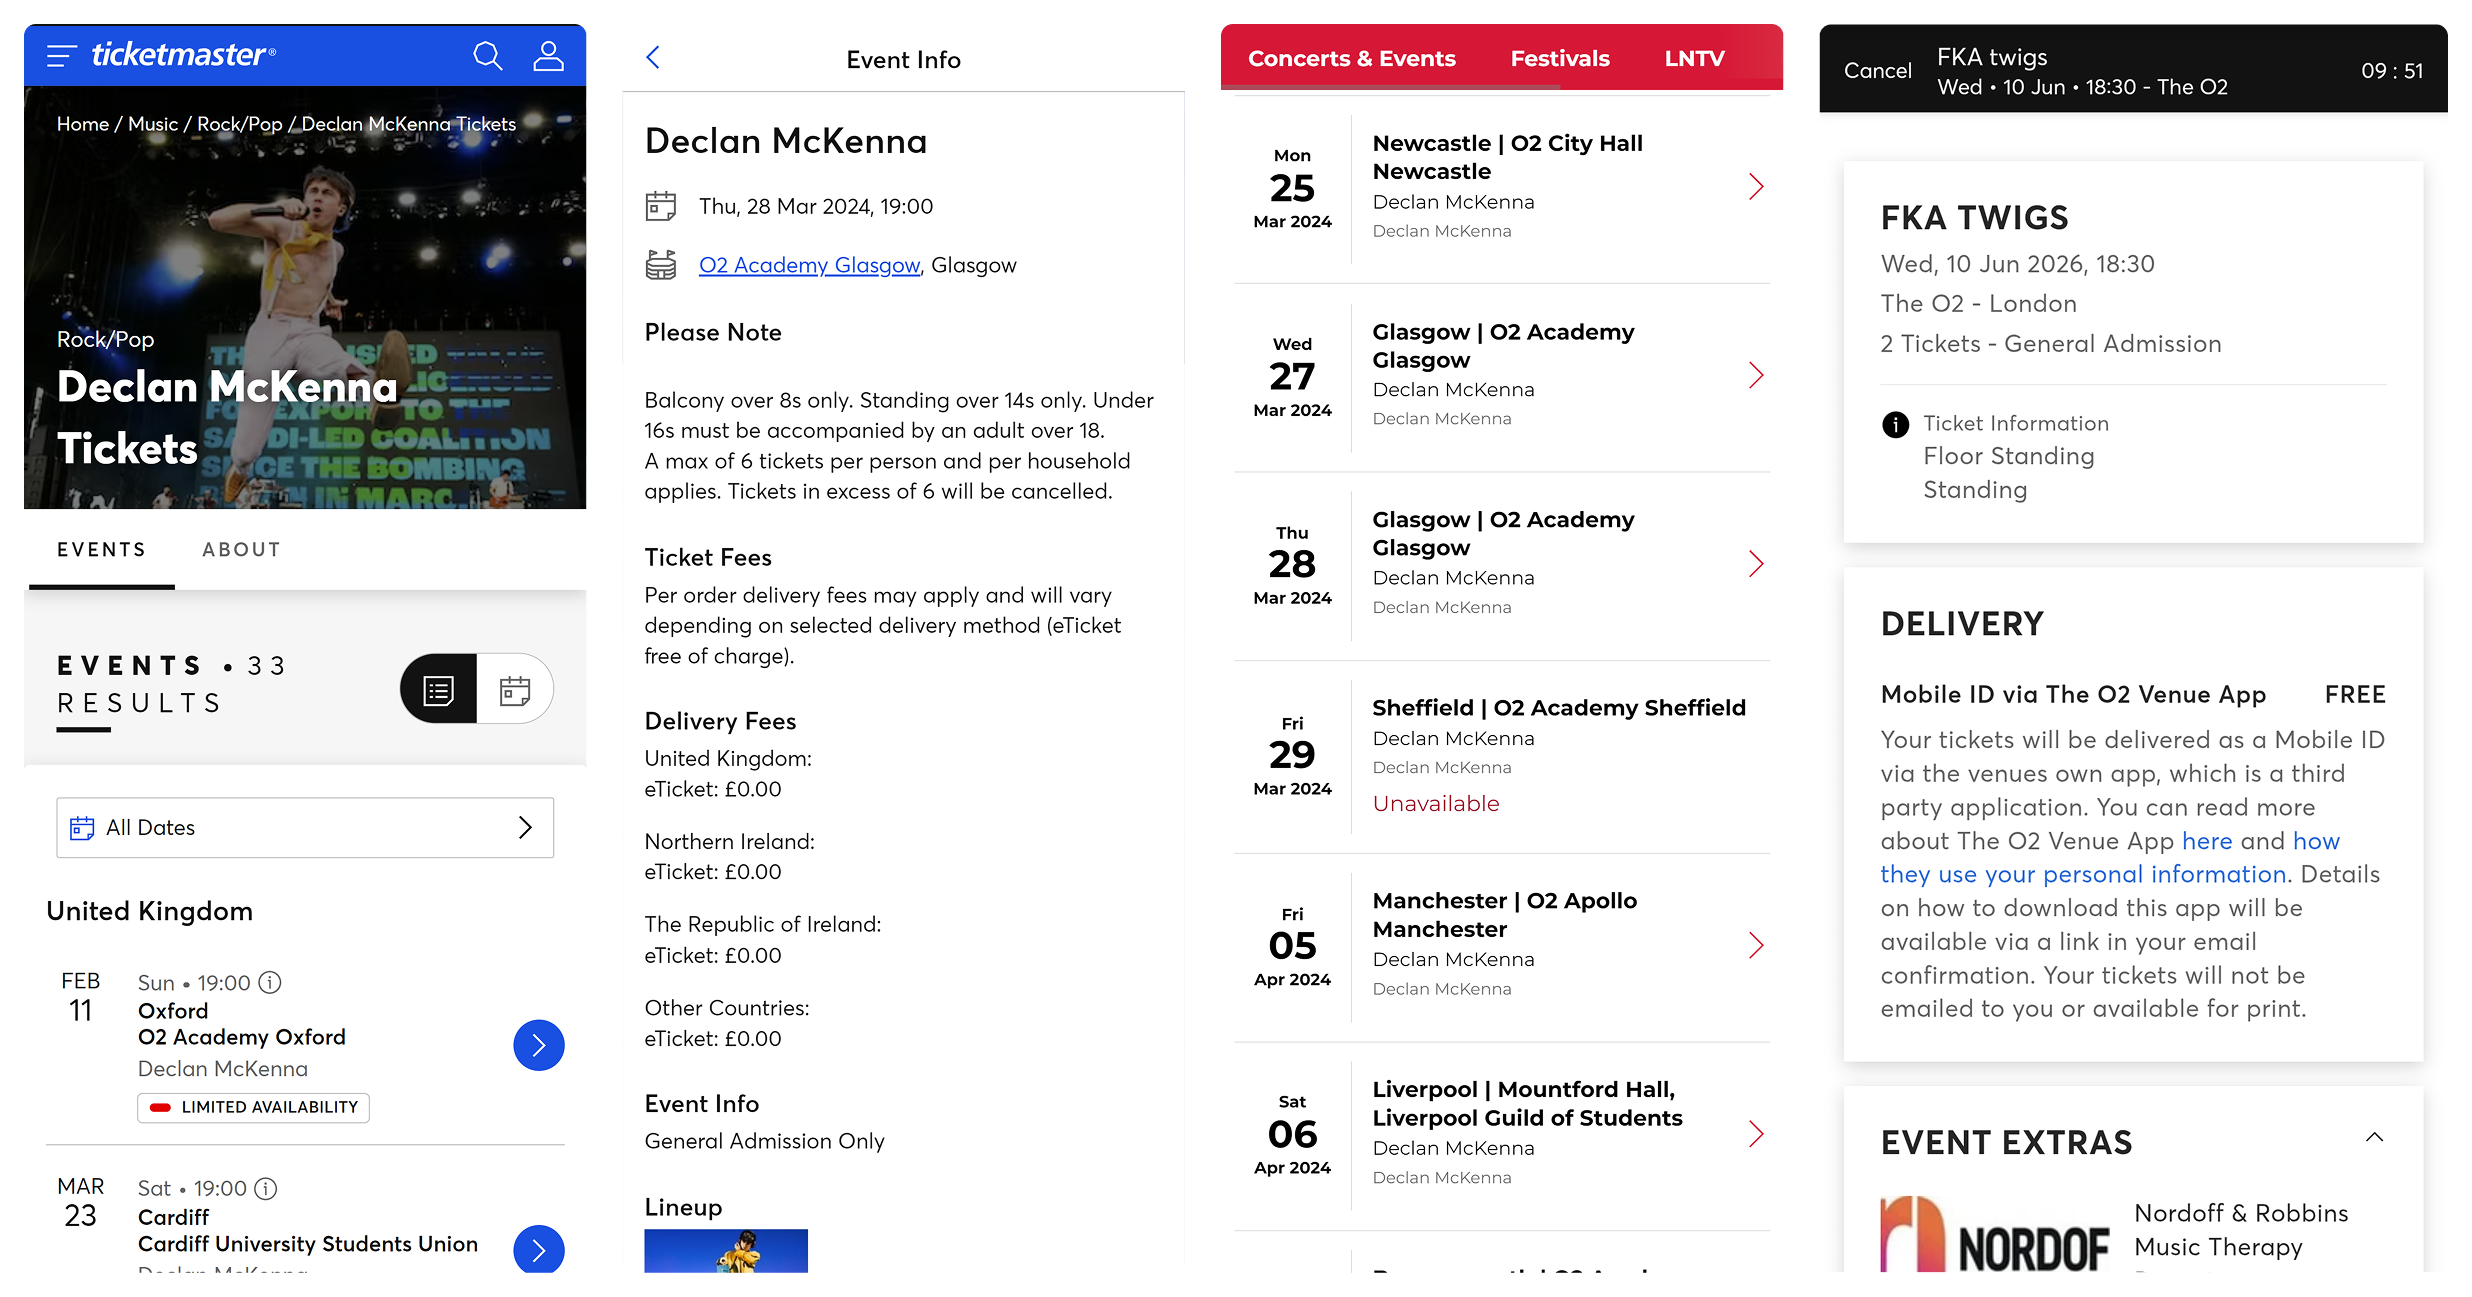2472x1297 pixels.
Task: Open info icon for Cardiff Sat 19:00
Action: click(266, 1189)
